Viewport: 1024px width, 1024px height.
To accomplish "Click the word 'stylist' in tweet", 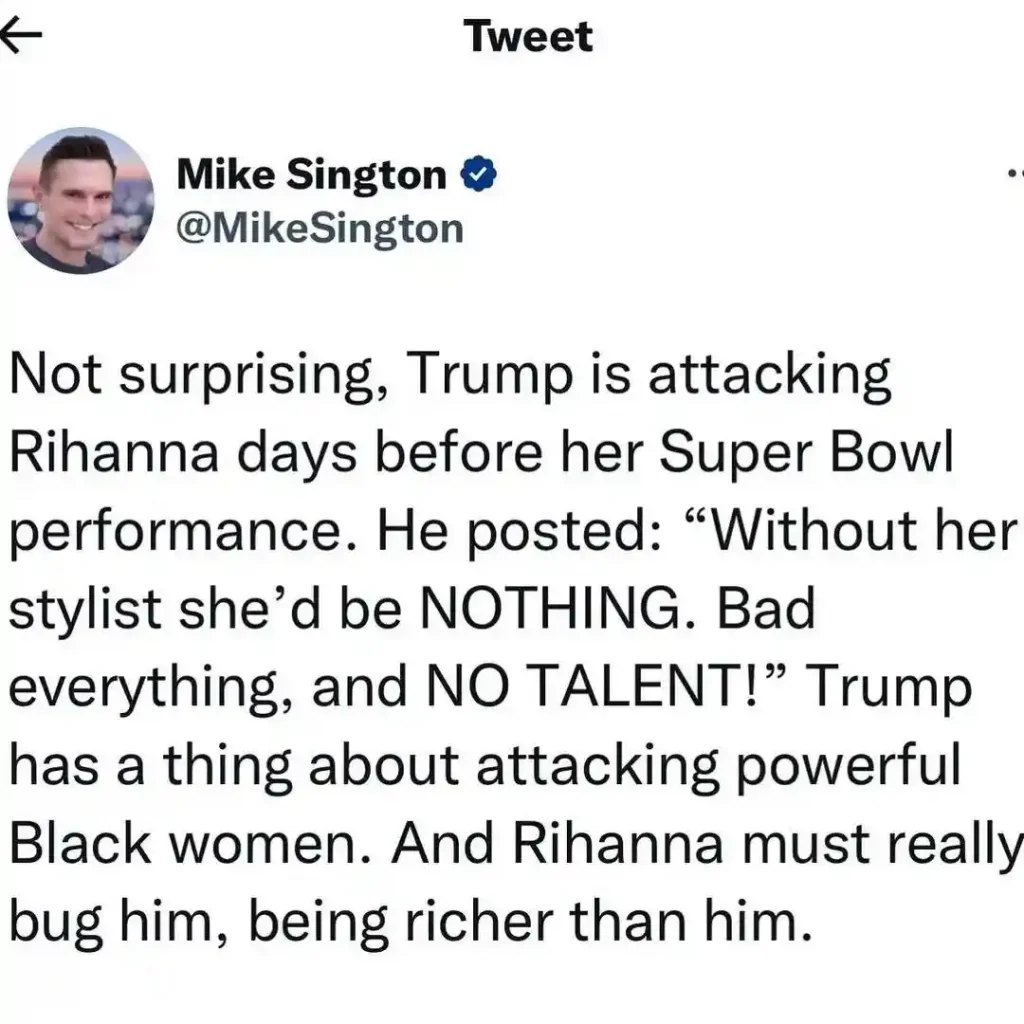I will [x=85, y=607].
